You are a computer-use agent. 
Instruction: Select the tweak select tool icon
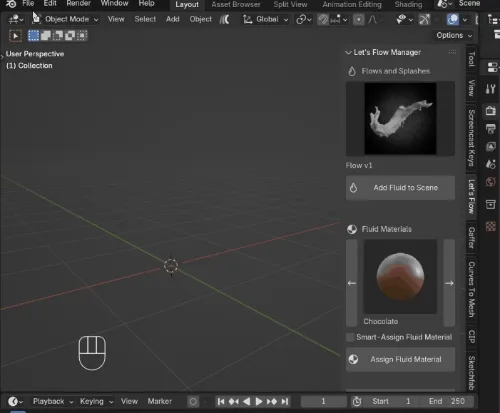coord(15,36)
